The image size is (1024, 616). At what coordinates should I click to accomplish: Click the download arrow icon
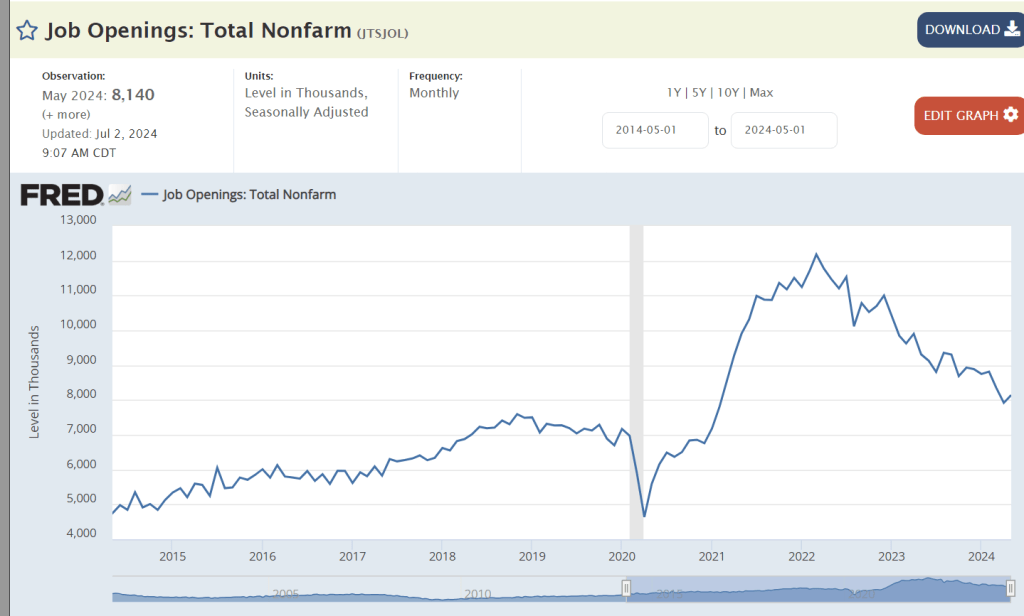click(x=1010, y=30)
